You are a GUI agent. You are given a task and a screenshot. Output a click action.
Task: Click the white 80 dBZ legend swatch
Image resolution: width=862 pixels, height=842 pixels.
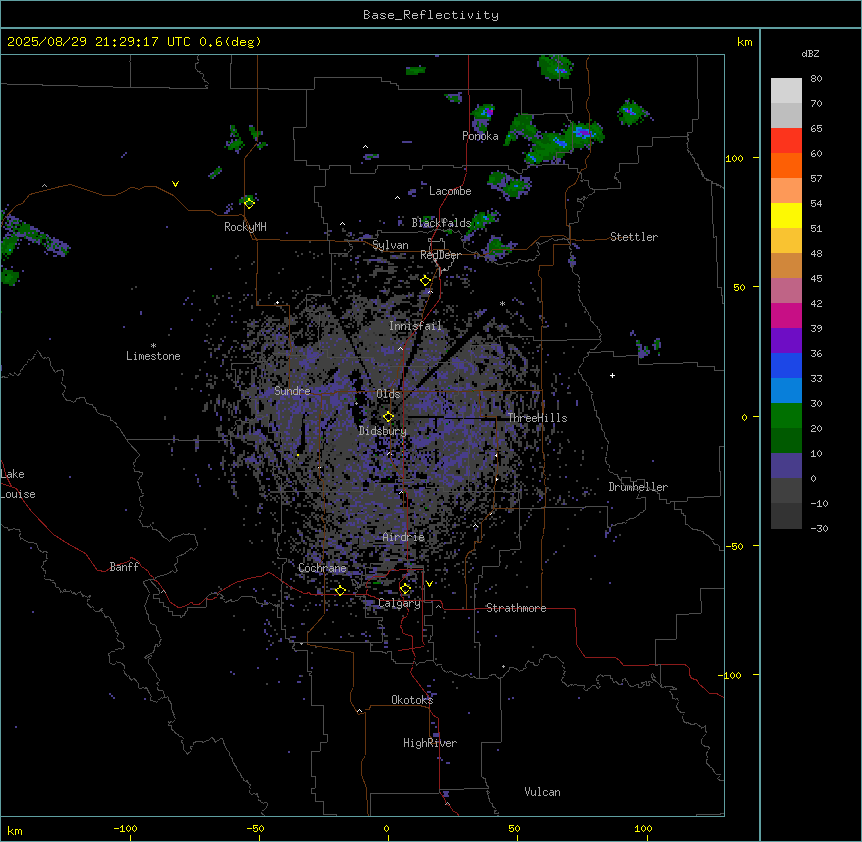click(786, 91)
